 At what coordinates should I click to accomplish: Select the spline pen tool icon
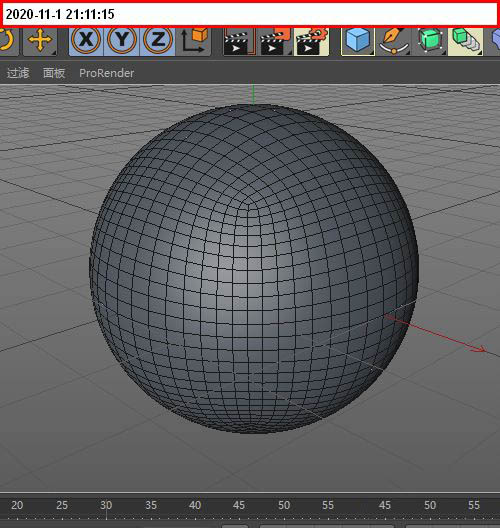coord(394,41)
